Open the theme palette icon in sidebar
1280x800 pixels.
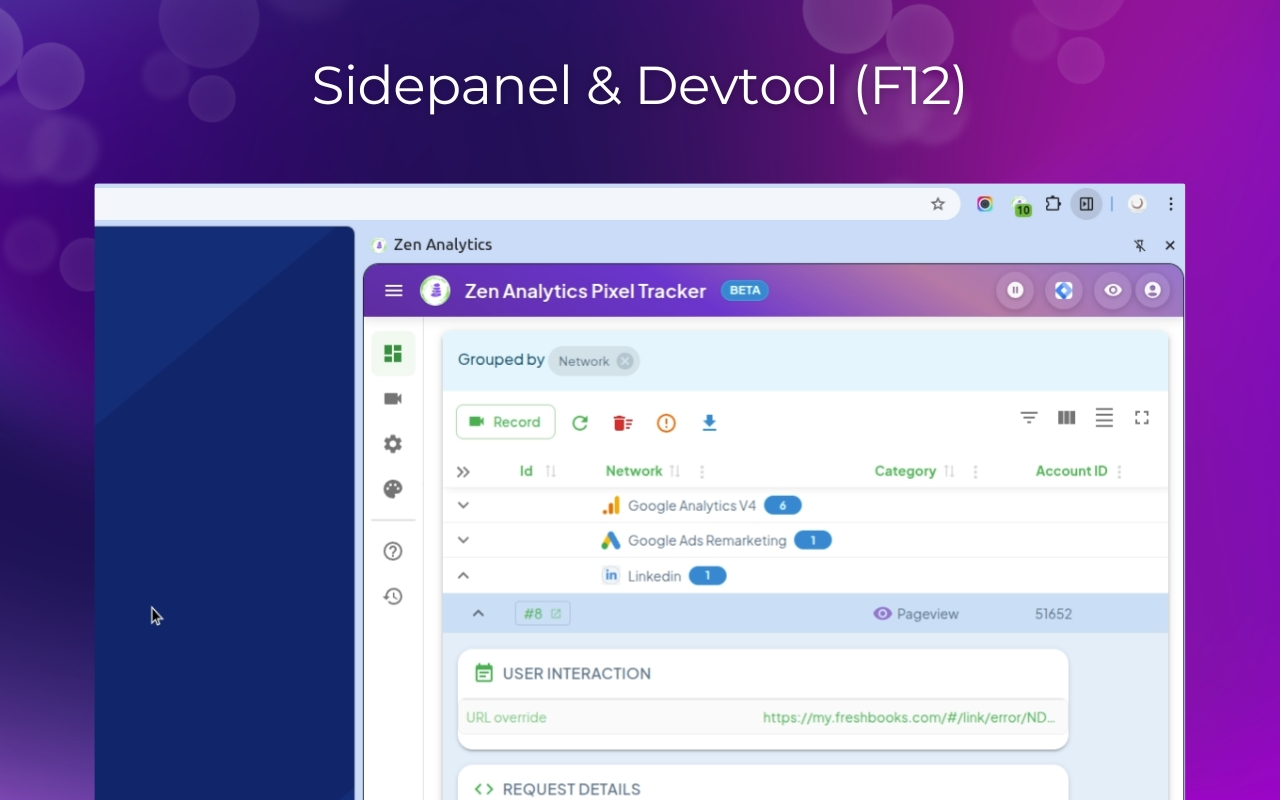[393, 489]
